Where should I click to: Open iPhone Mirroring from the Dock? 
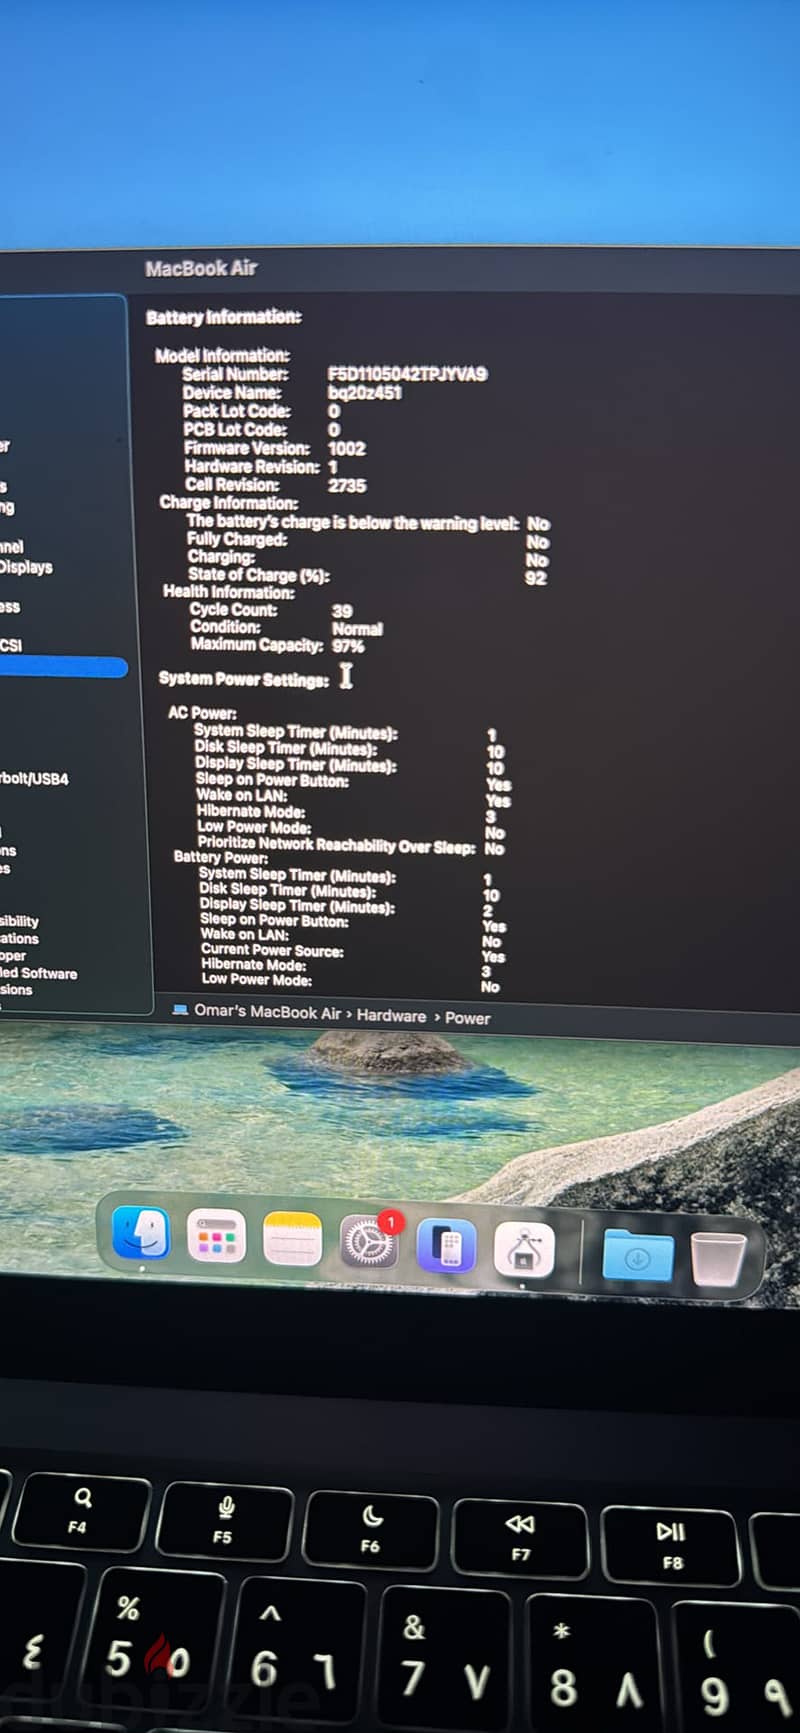(446, 1246)
